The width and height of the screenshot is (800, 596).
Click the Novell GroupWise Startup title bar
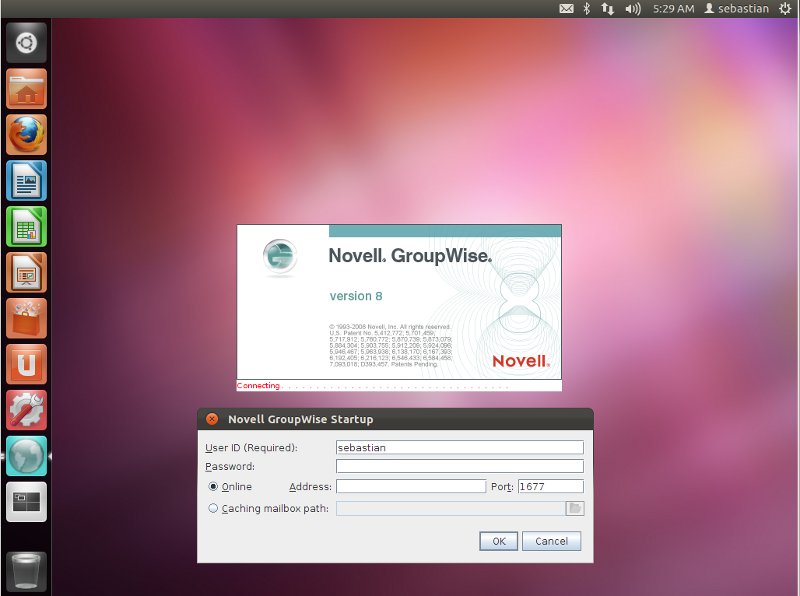coord(395,419)
